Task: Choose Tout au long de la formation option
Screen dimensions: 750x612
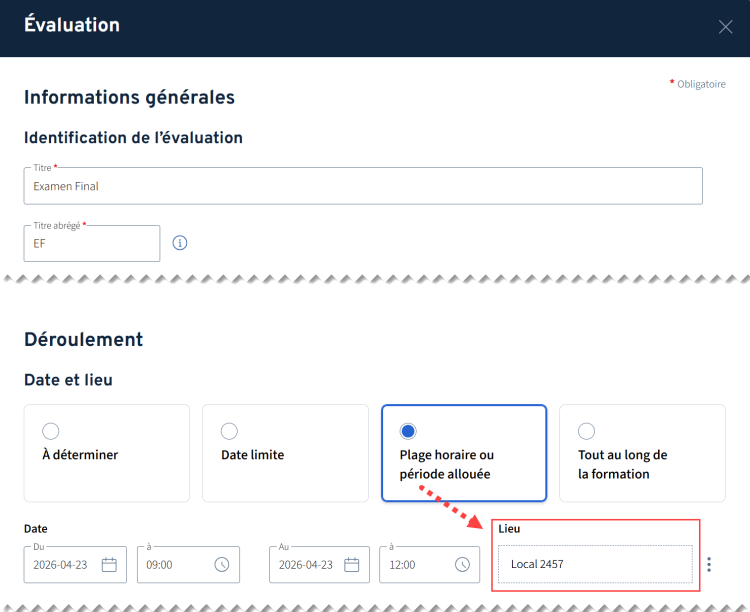Action: (587, 431)
